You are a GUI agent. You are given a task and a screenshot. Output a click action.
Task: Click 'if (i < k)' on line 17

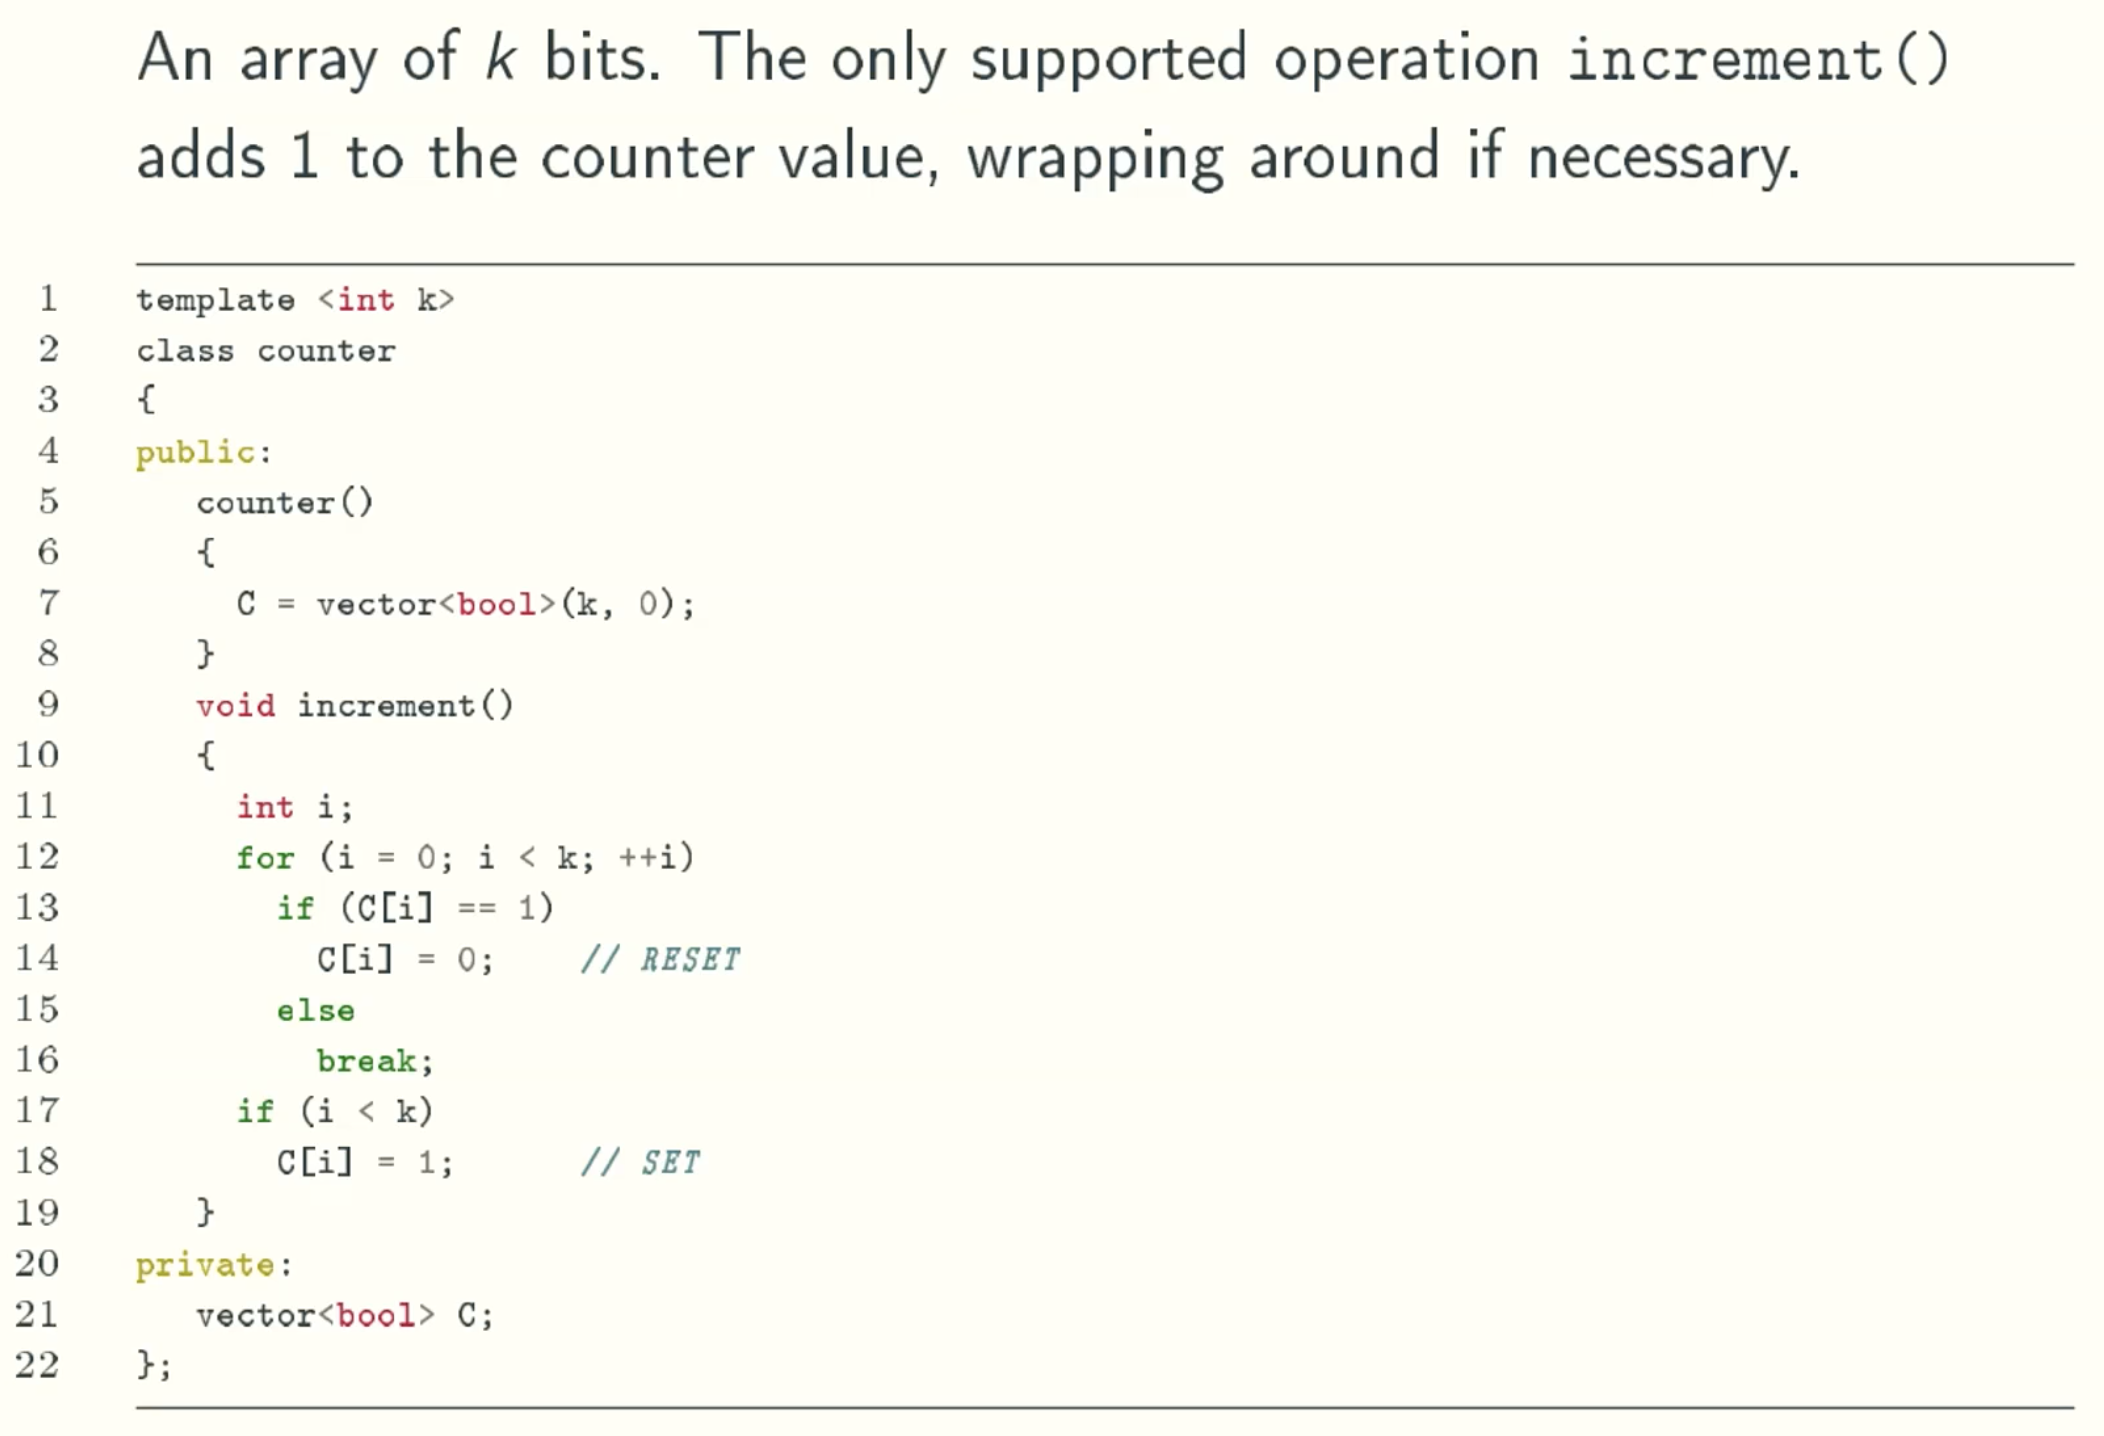335,1111
